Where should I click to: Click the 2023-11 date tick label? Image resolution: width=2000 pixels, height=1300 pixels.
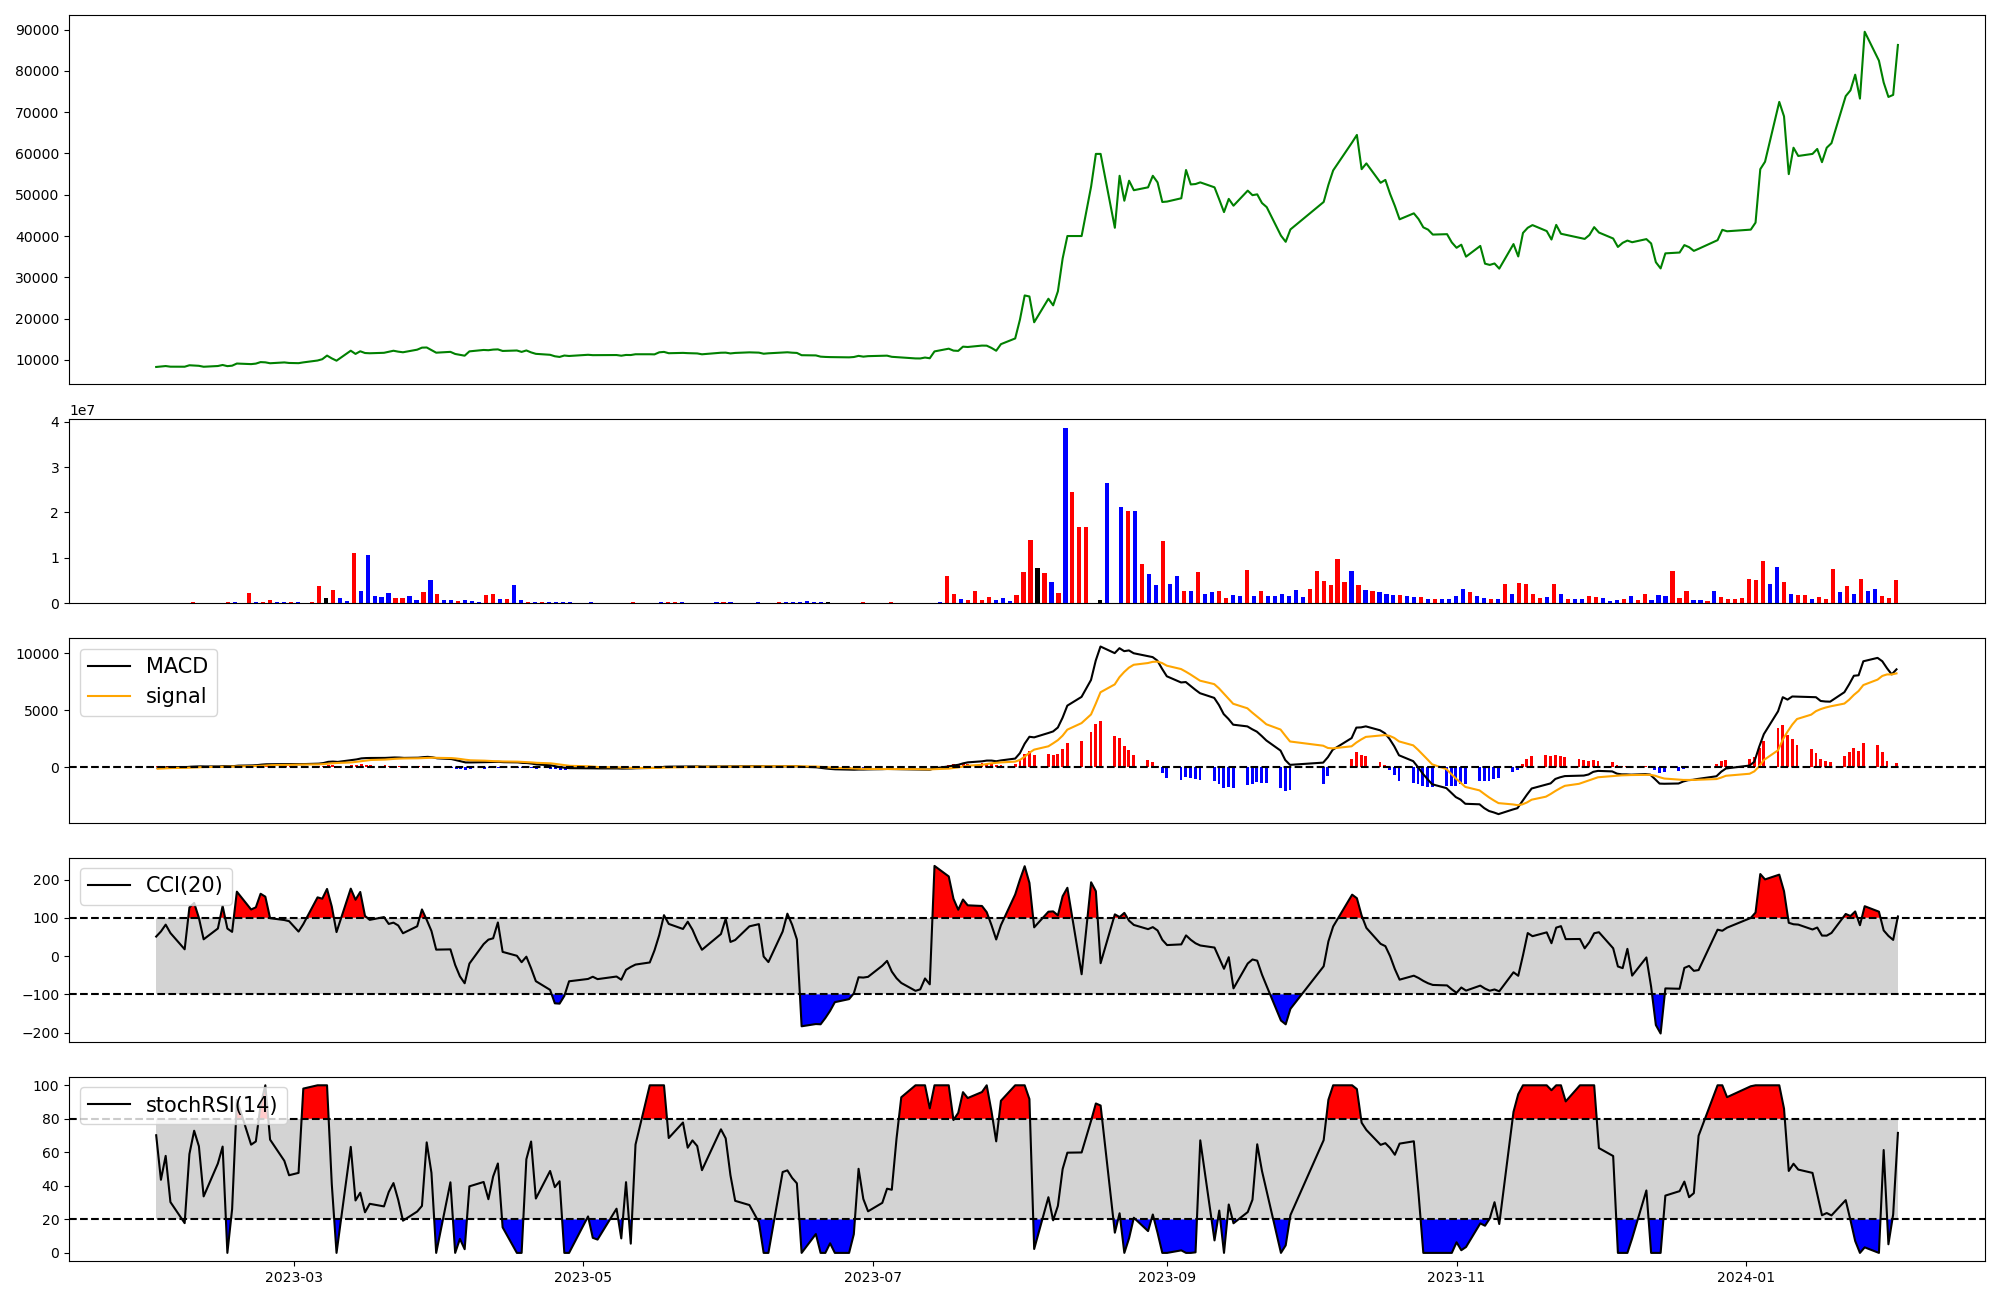(x=1455, y=1277)
